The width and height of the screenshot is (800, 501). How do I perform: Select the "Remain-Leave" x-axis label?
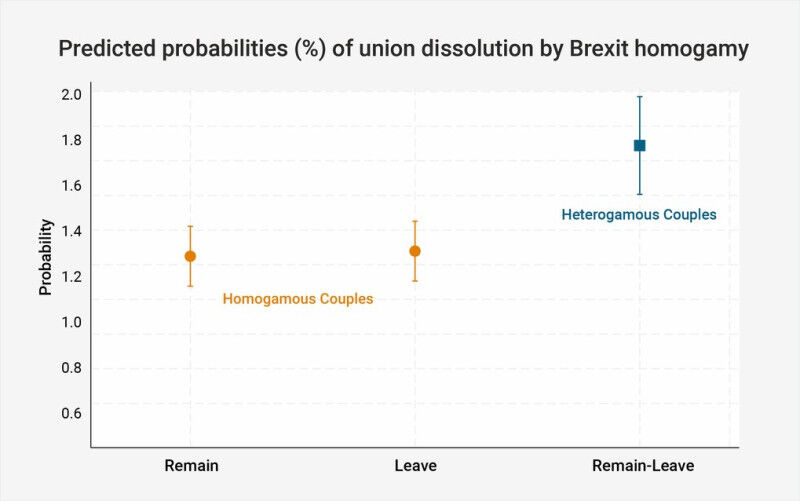(643, 466)
